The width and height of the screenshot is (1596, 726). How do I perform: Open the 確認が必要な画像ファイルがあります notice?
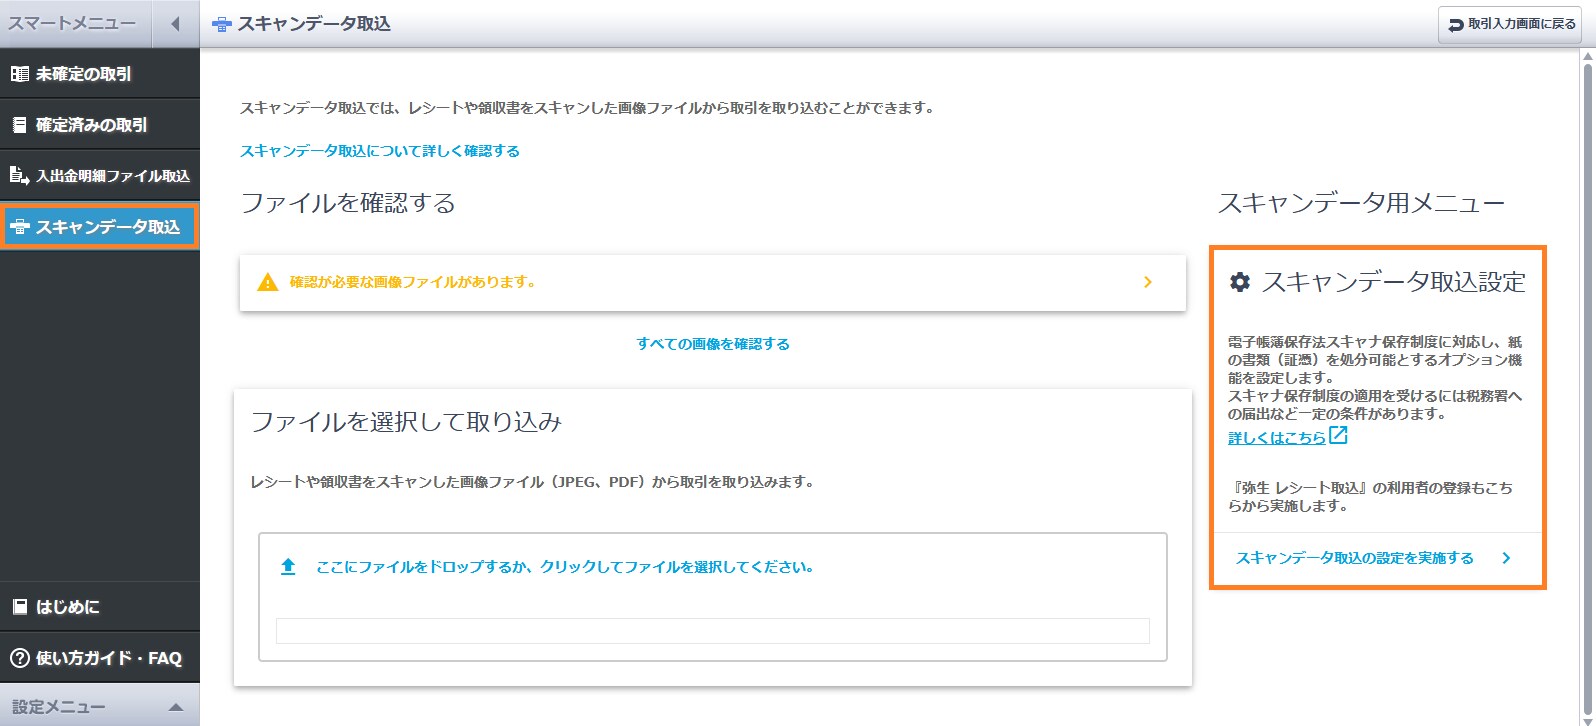coord(713,283)
